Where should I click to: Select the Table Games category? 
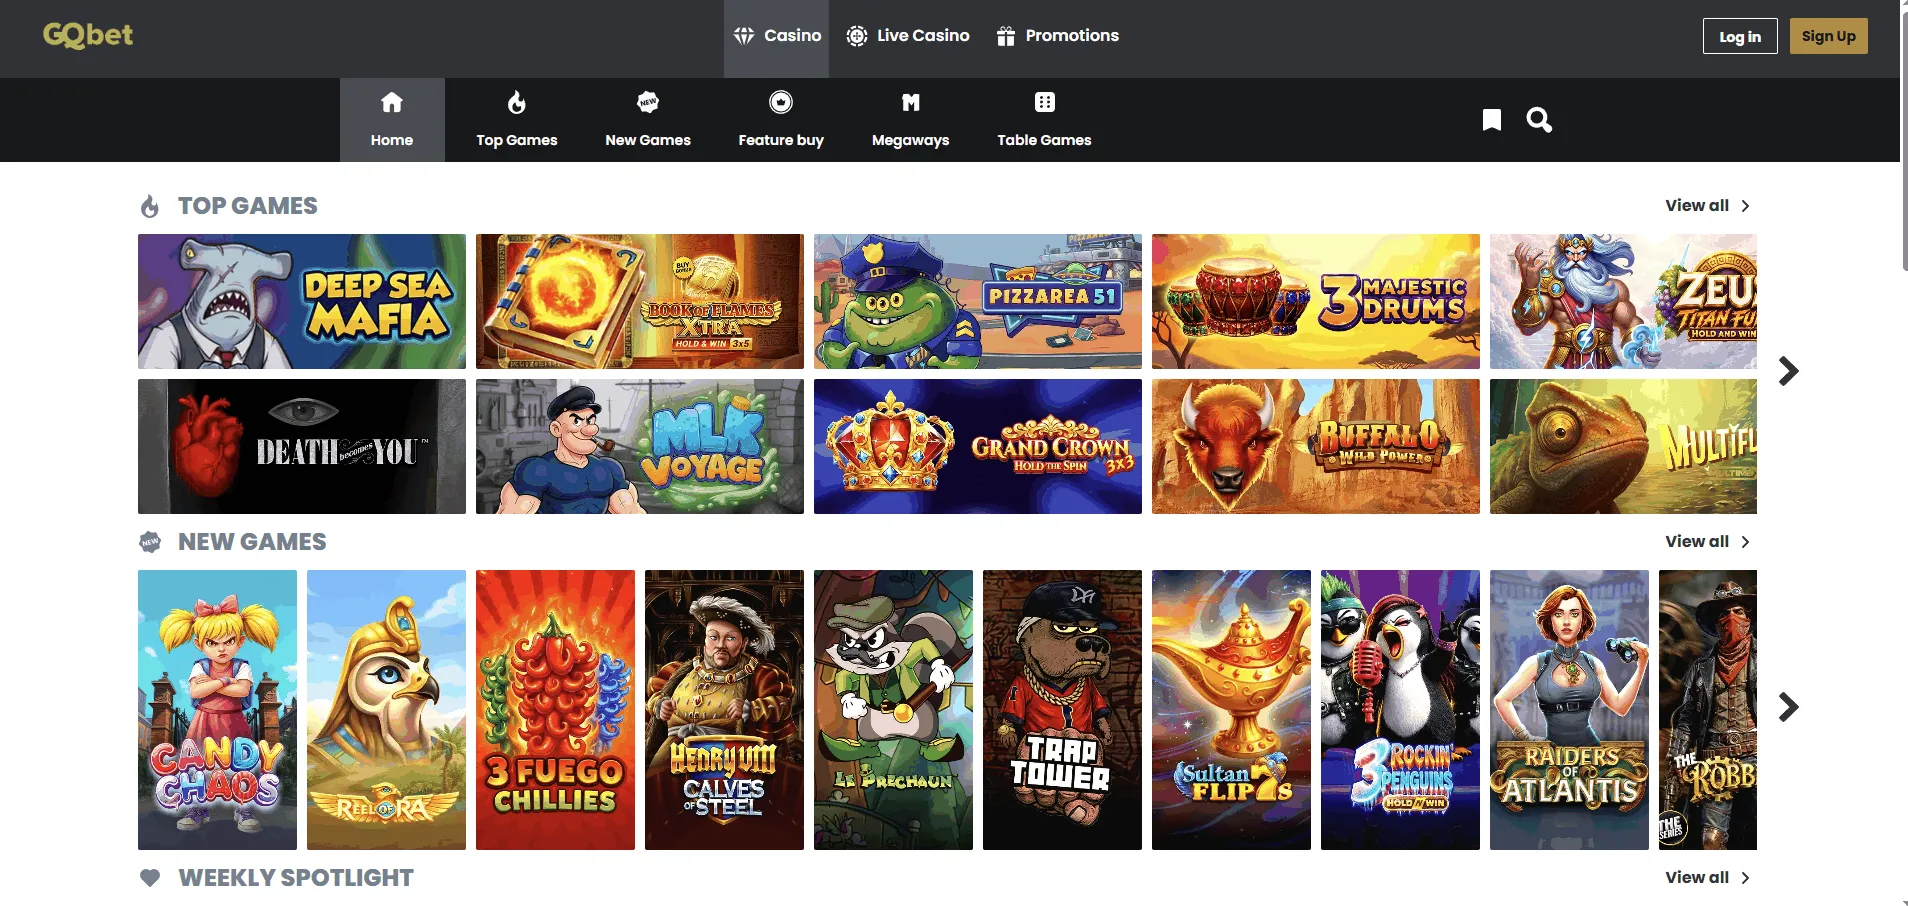[x=1044, y=120]
